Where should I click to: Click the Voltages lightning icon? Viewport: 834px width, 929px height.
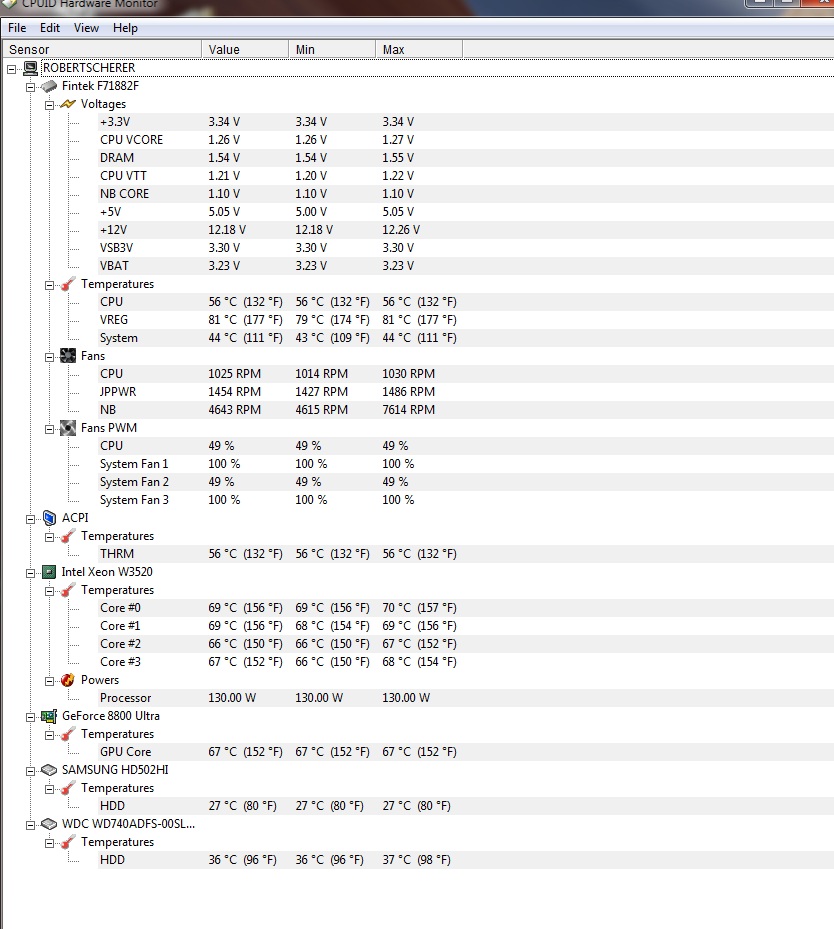point(68,104)
